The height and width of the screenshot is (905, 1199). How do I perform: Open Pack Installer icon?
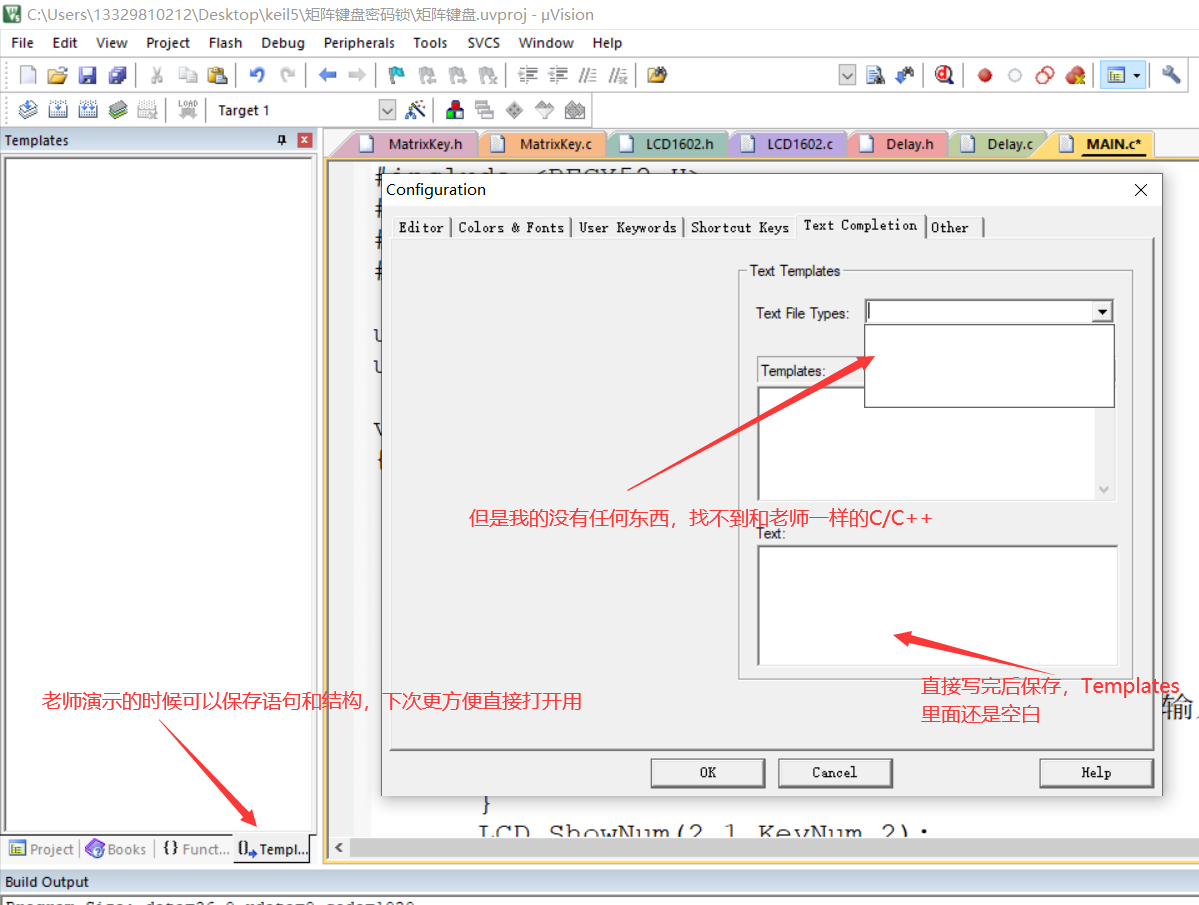pos(575,110)
